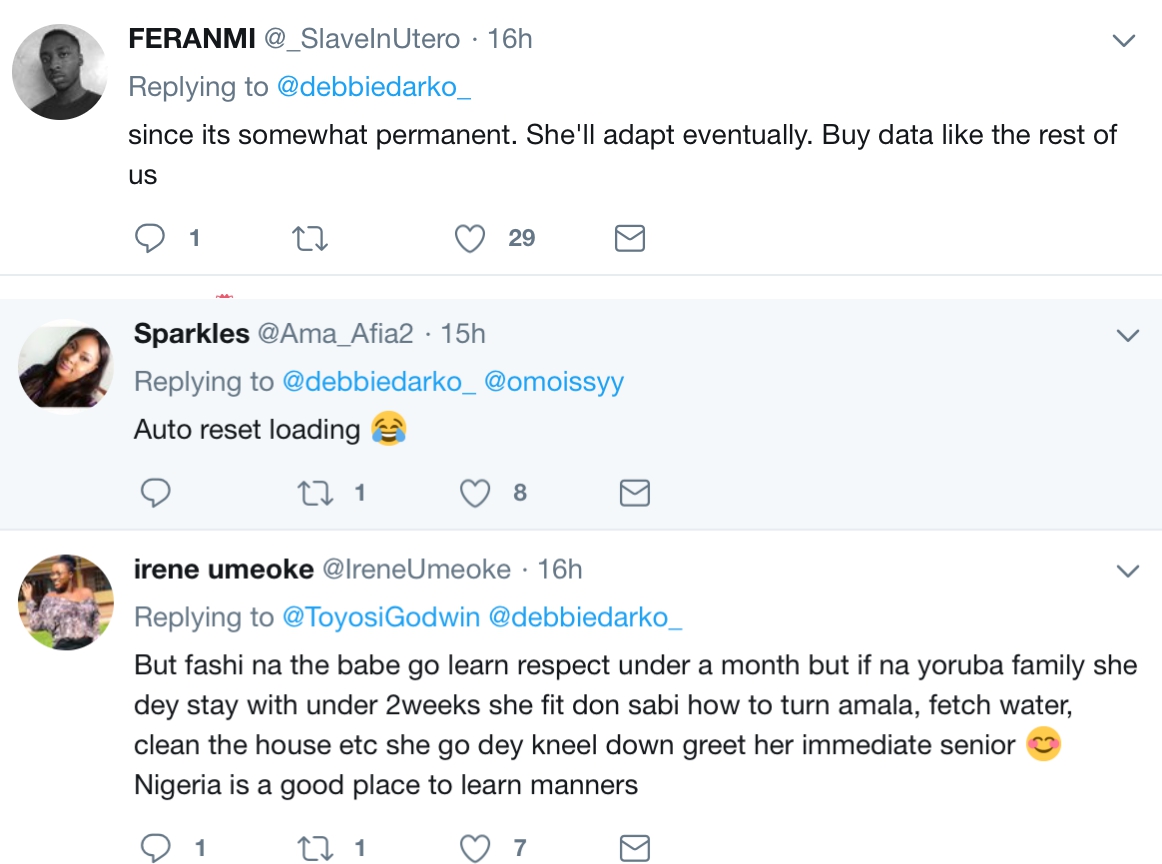The width and height of the screenshot is (1162, 864).
Task: Like irene umeoke's tweet
Action: 475,848
